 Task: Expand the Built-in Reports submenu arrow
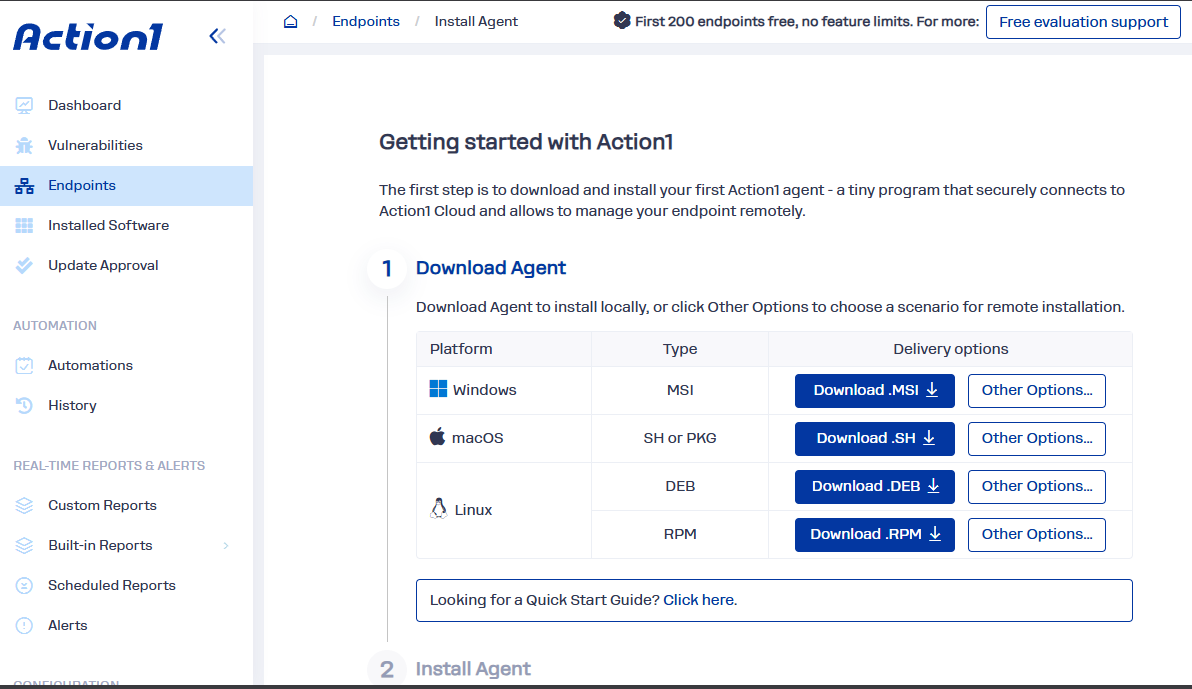pyautogui.click(x=226, y=545)
